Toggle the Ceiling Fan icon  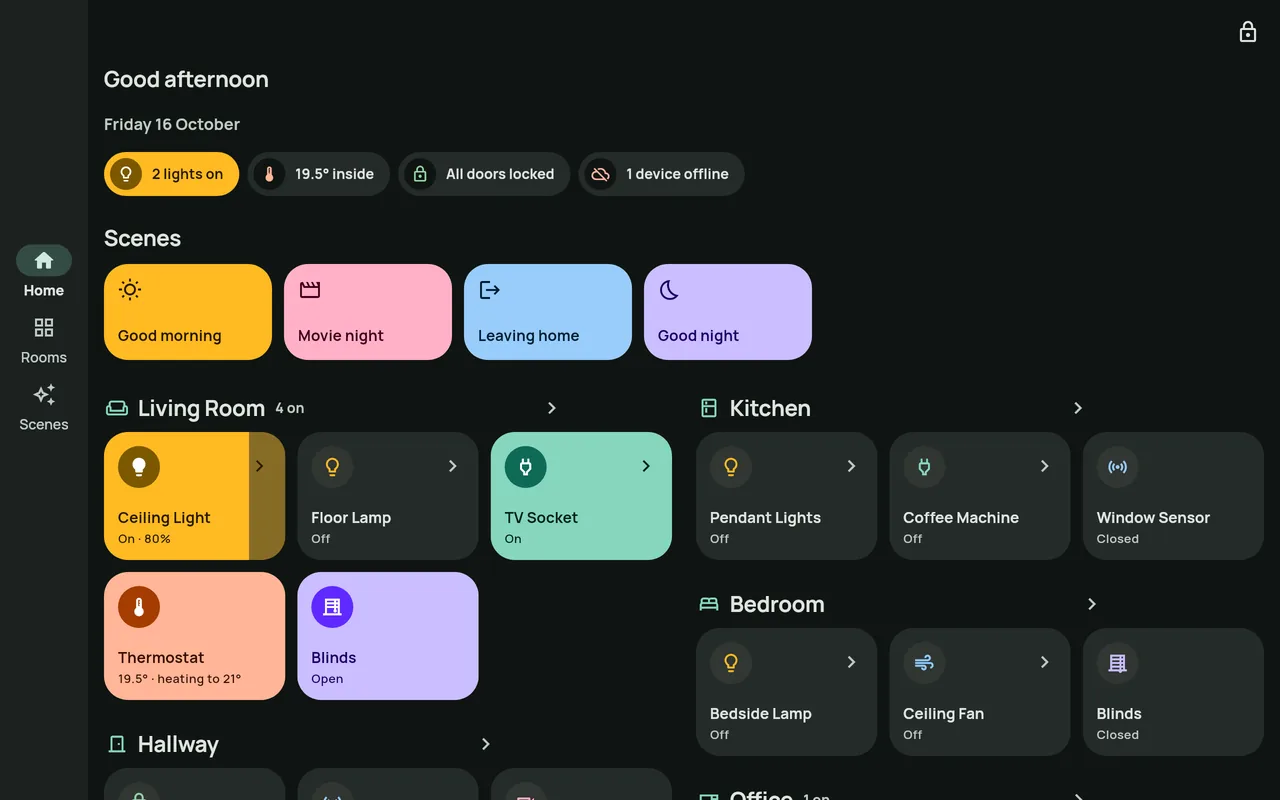924,662
